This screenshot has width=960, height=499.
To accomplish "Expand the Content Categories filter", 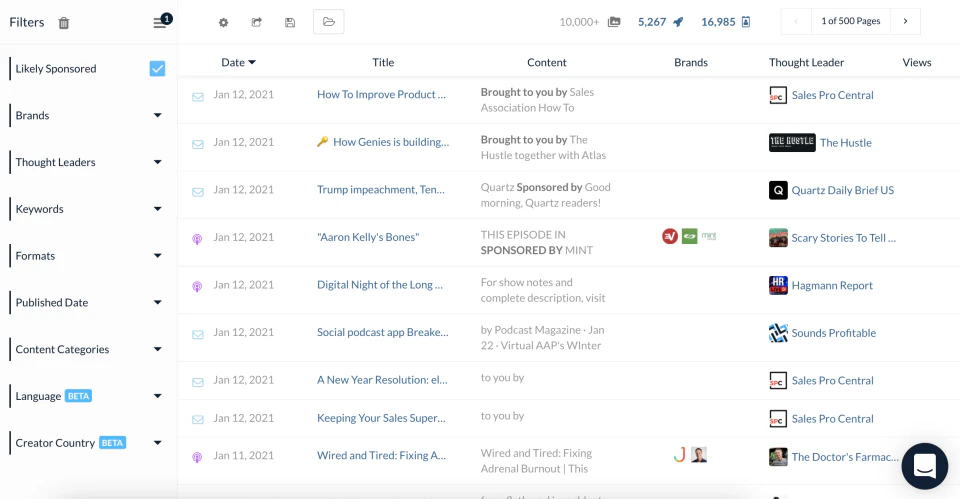I will pos(157,349).
